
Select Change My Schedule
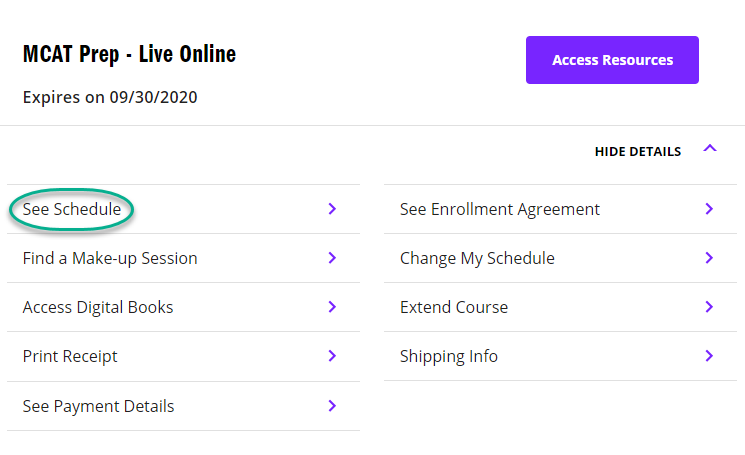477,258
